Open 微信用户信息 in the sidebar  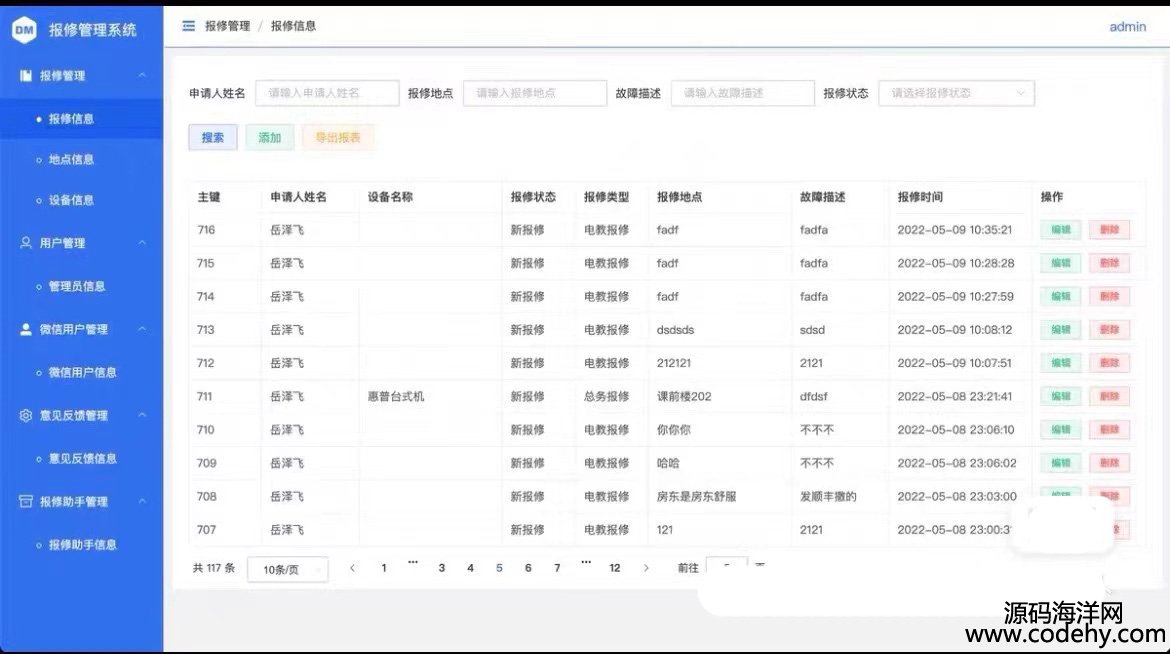coord(81,372)
